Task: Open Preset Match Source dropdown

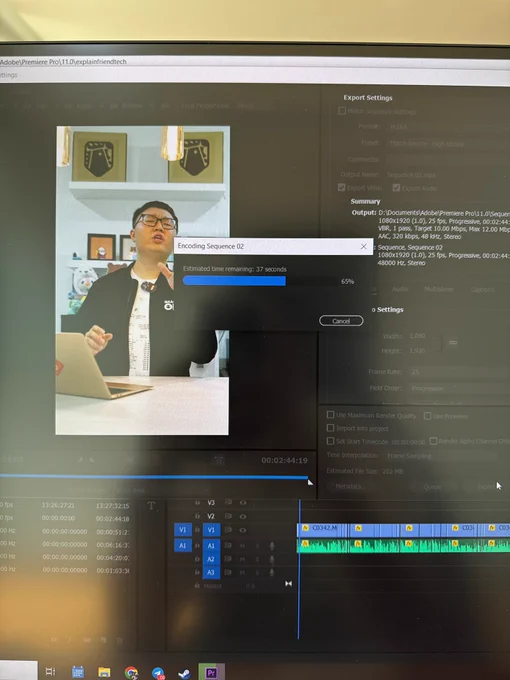Action: (x=447, y=143)
